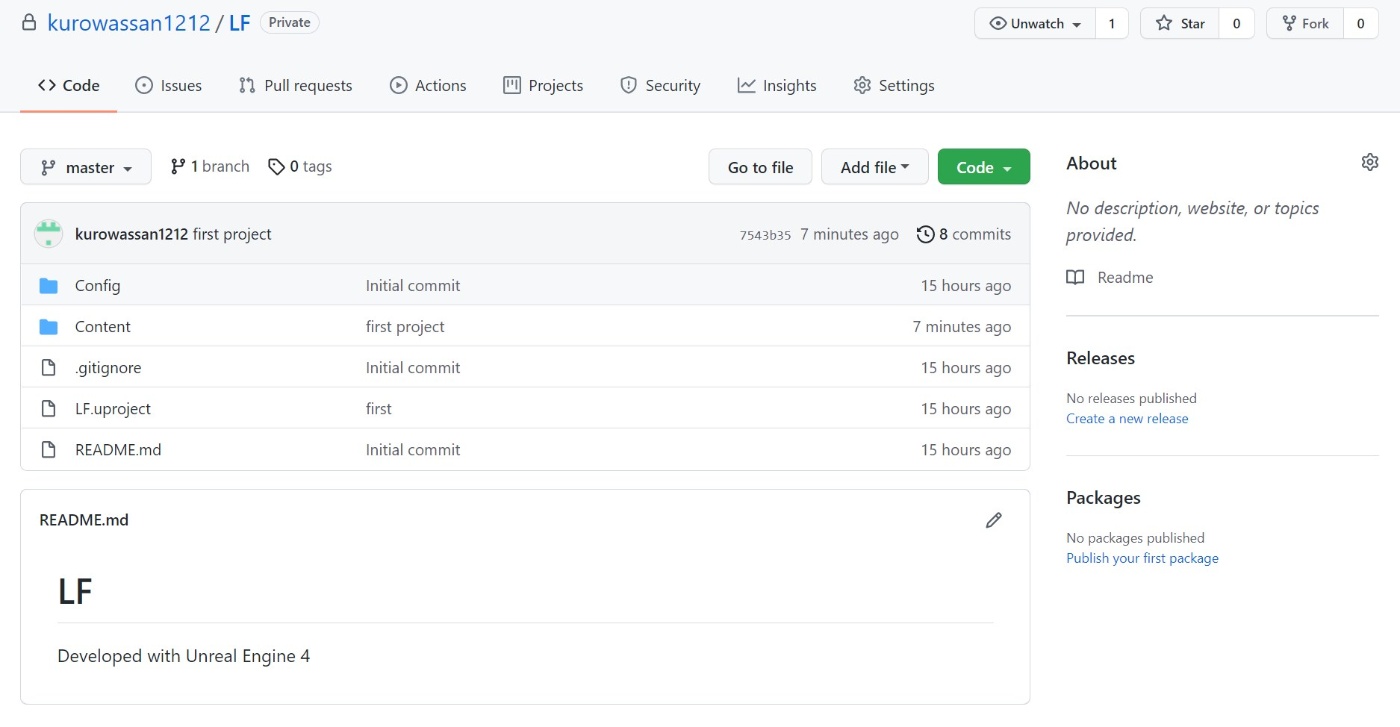Image resolution: width=1400 pixels, height=727 pixels.
Task: Click the Unwatch button
Action: (1035, 23)
